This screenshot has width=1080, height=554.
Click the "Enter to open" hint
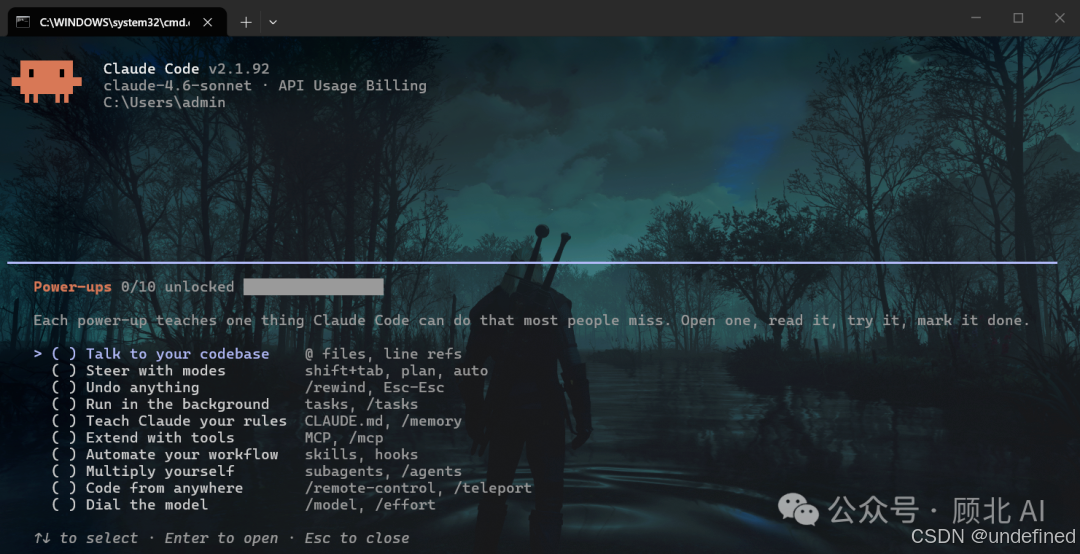click(x=221, y=538)
